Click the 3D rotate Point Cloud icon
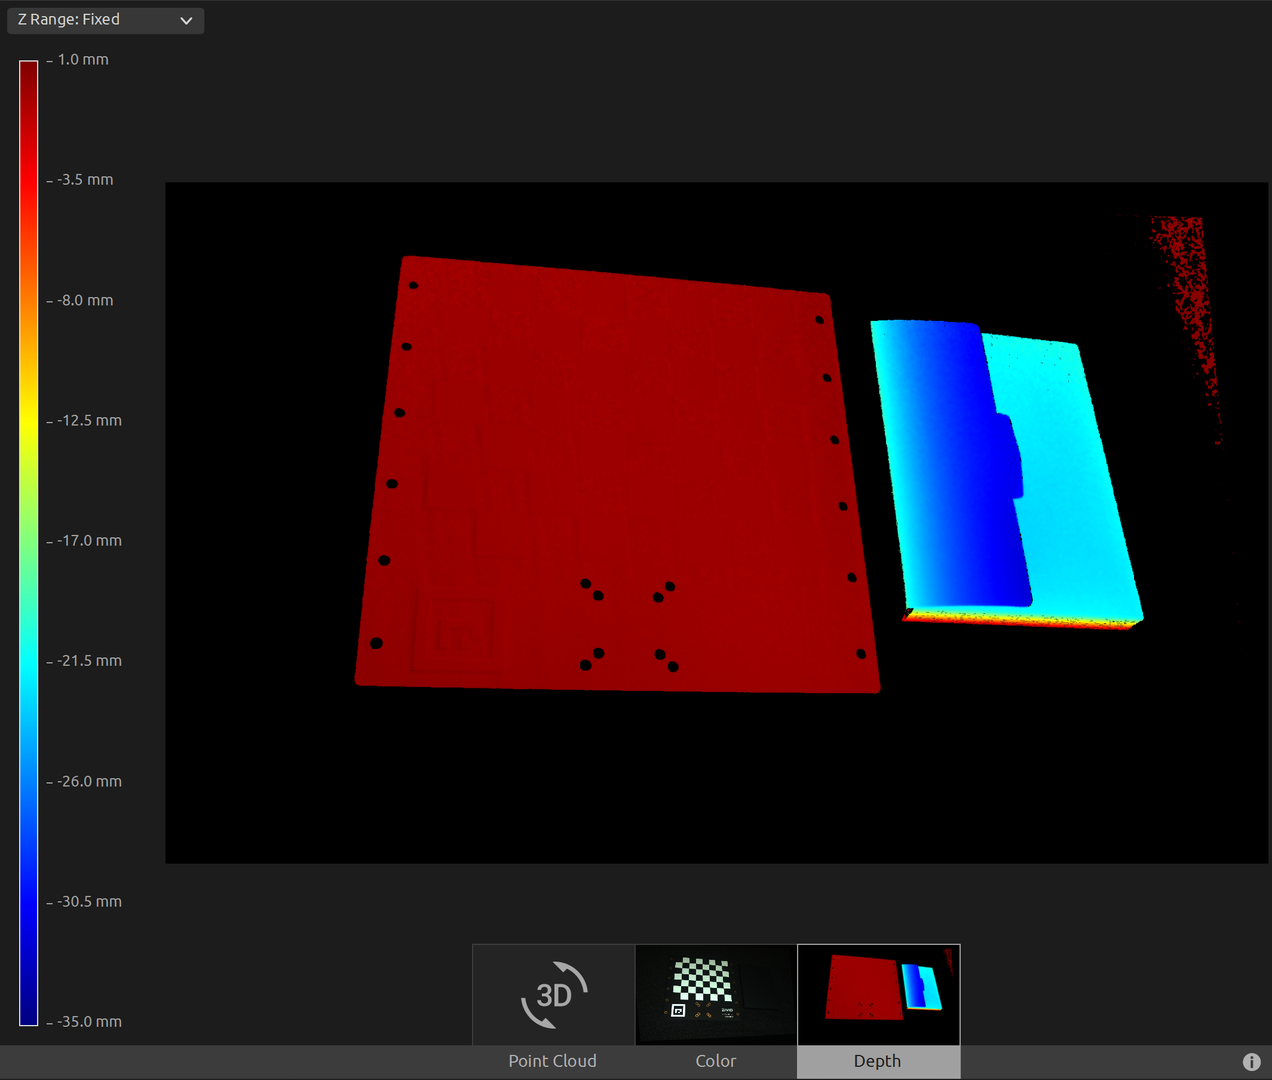This screenshot has height=1080, width=1272. point(553,994)
